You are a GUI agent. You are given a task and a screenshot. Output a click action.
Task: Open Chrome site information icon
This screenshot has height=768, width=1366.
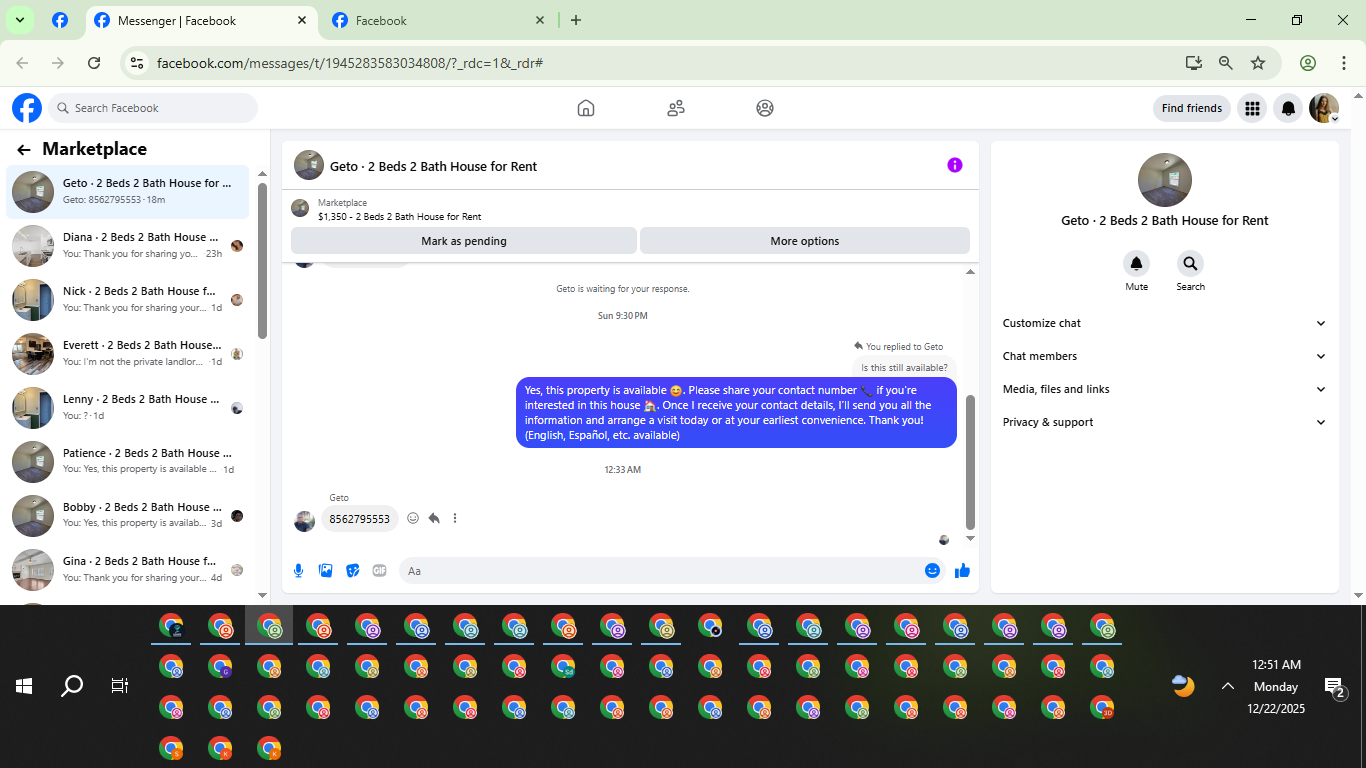[x=138, y=63]
